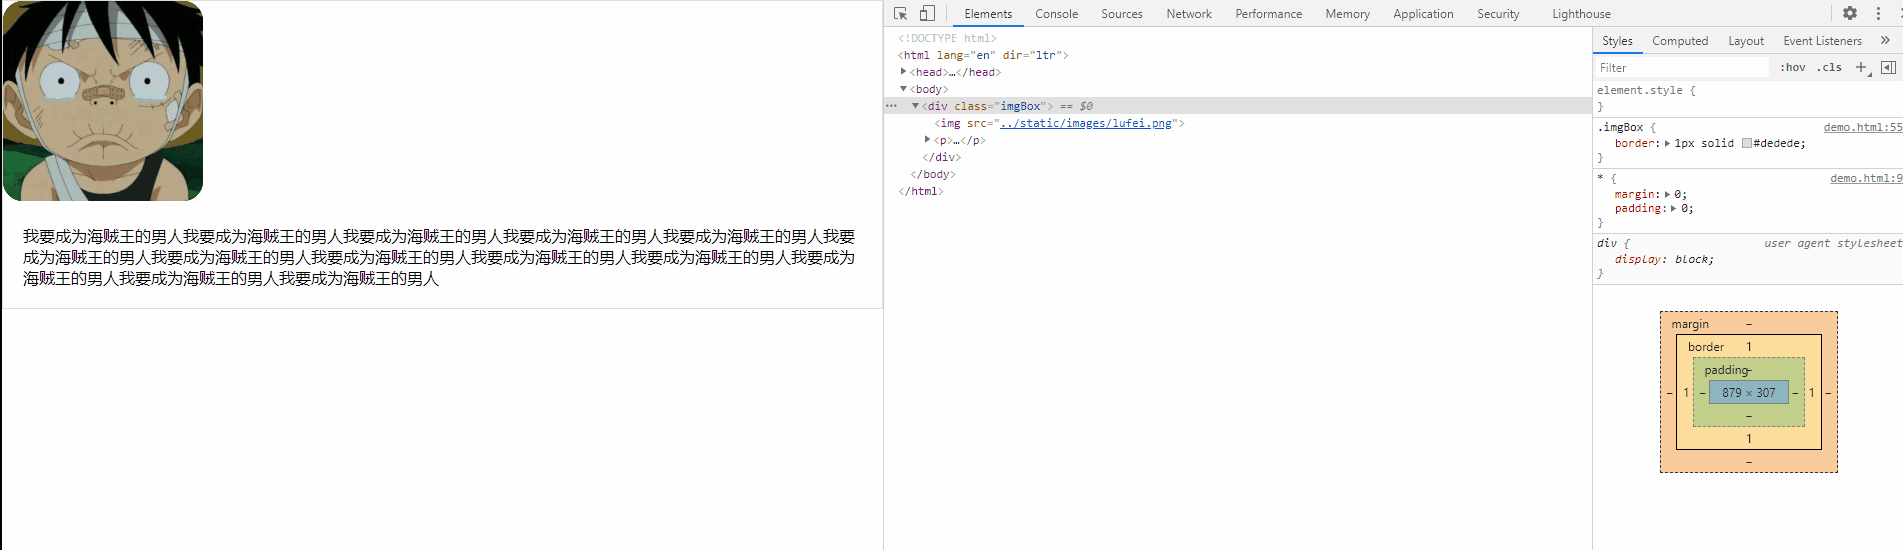Click the .imgBox rule selector
This screenshot has width=1903, height=550.
(x=1620, y=127)
